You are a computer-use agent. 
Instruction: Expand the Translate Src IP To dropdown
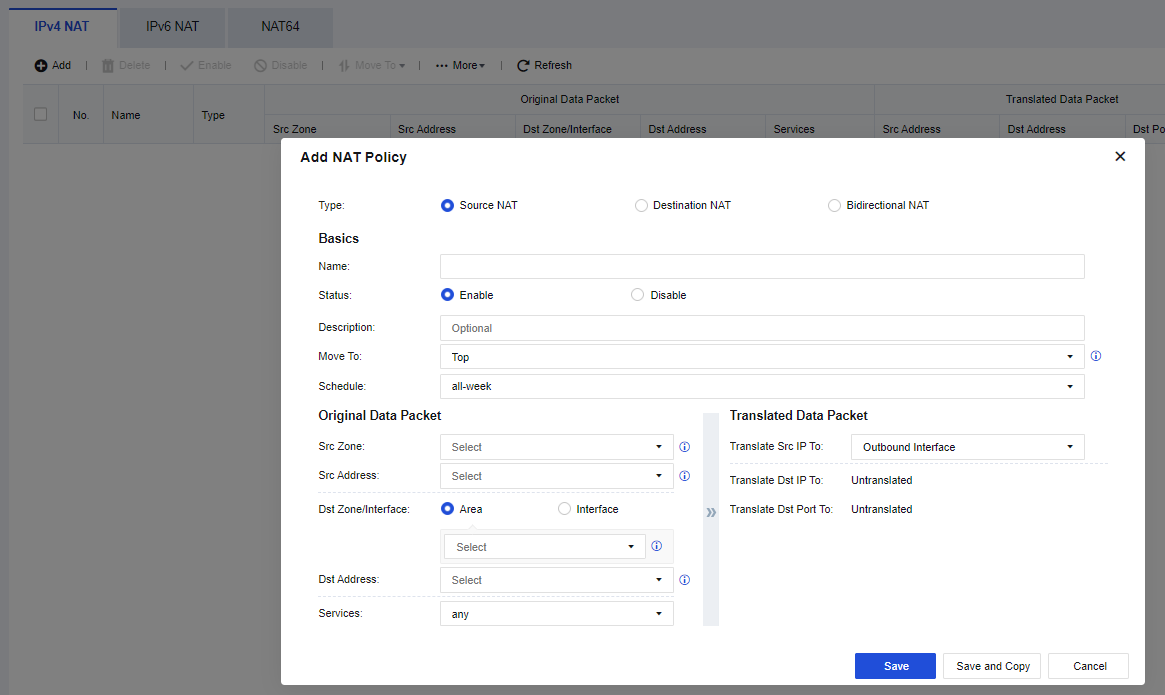tap(967, 447)
